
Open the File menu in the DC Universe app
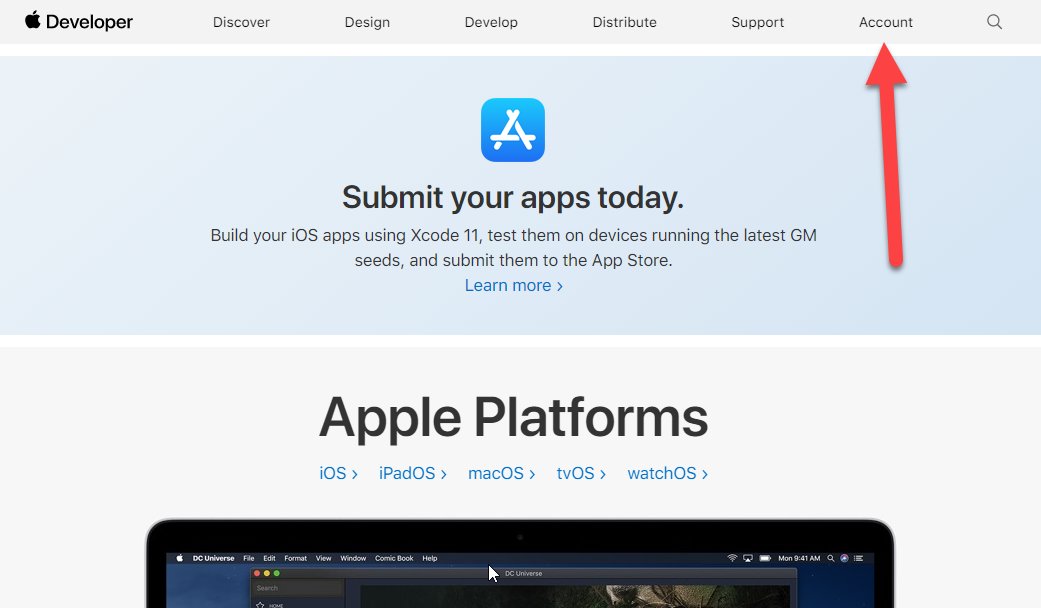point(249,558)
